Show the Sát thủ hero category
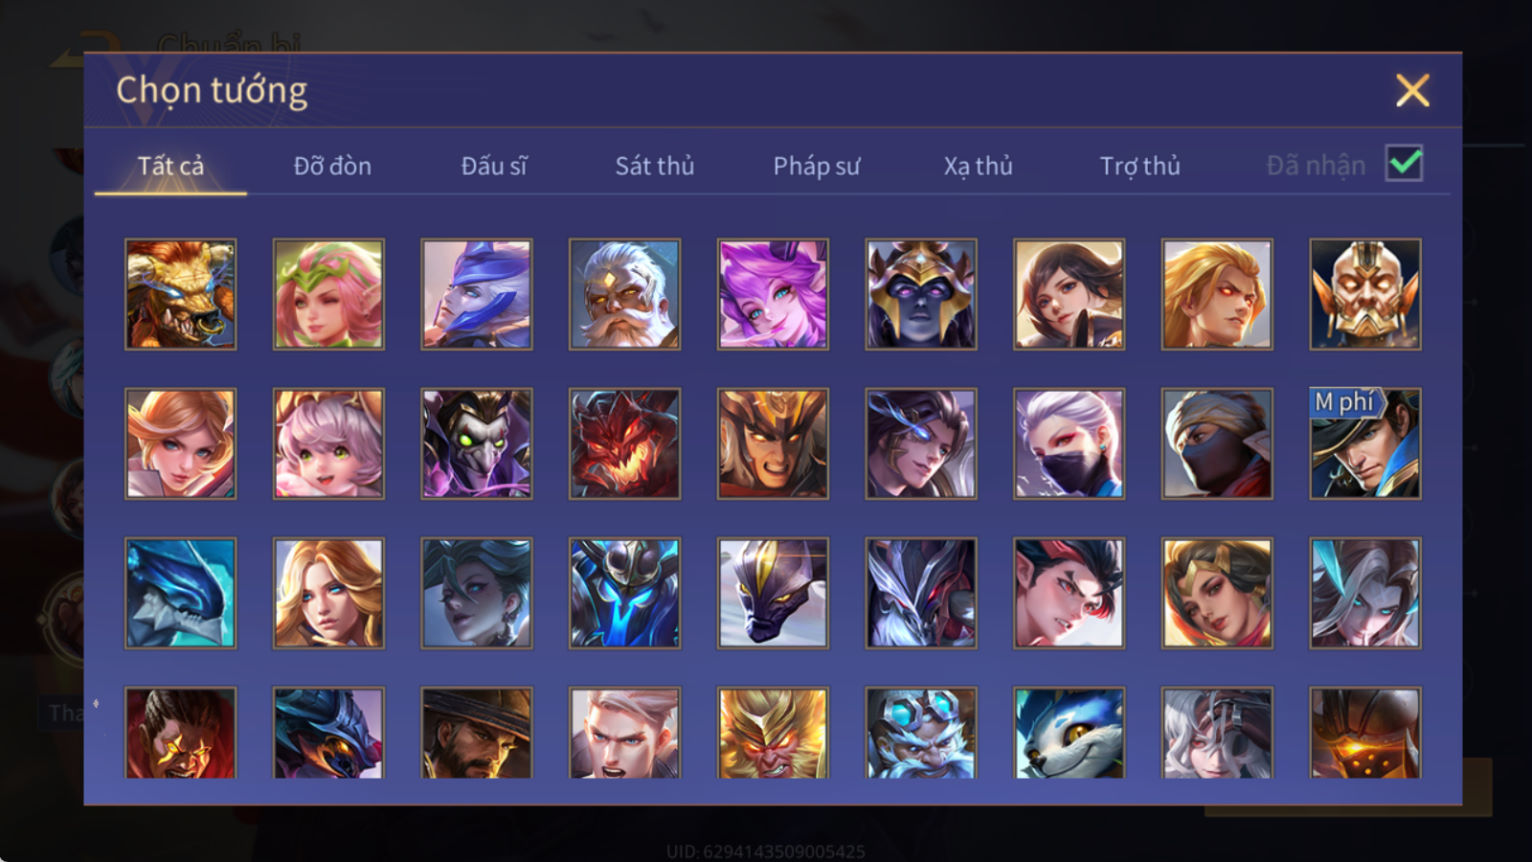This screenshot has height=862, width=1532. click(655, 166)
